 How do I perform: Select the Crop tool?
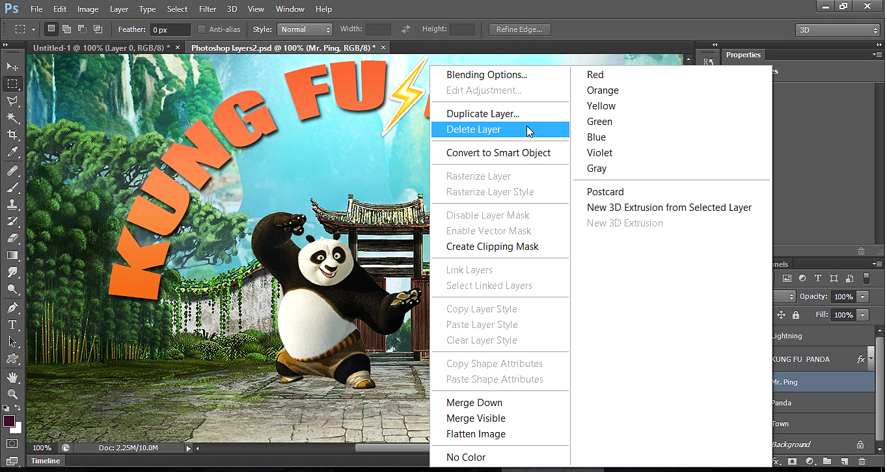tap(12, 135)
